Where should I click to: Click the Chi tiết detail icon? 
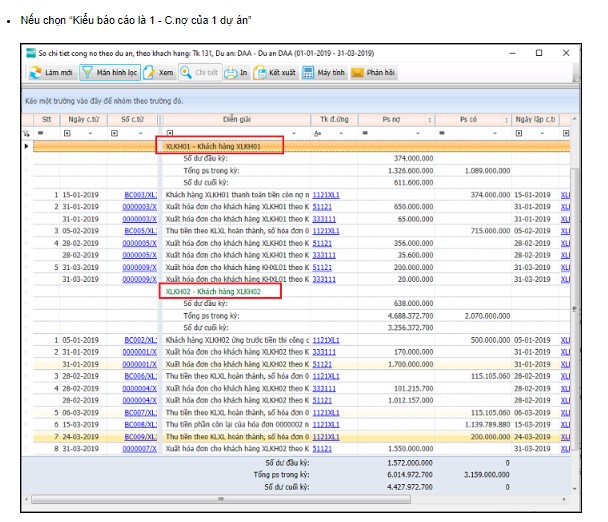click(x=187, y=73)
